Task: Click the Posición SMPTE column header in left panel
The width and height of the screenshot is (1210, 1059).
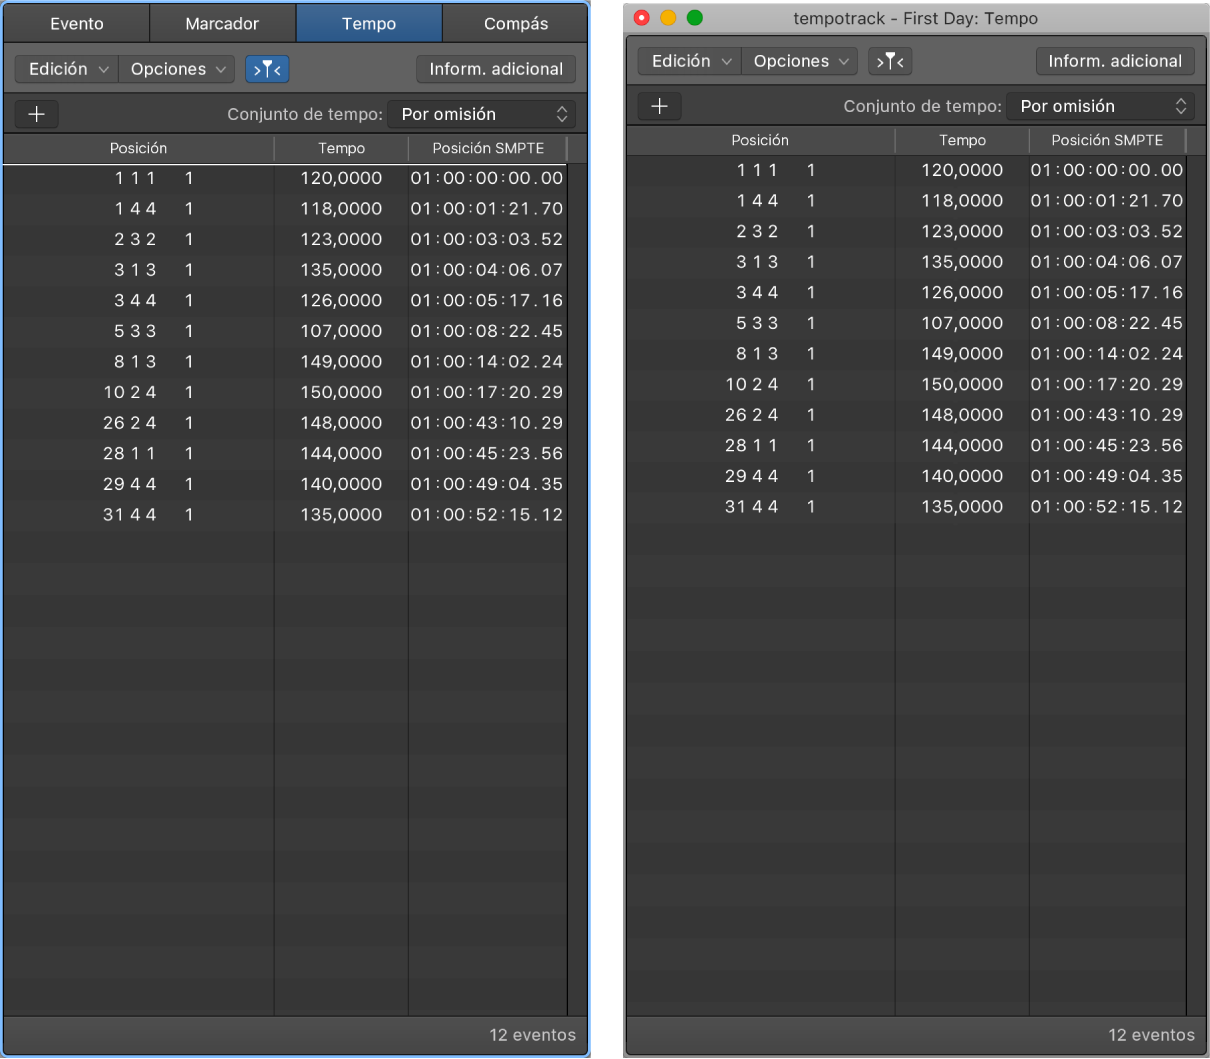Action: tap(488, 148)
